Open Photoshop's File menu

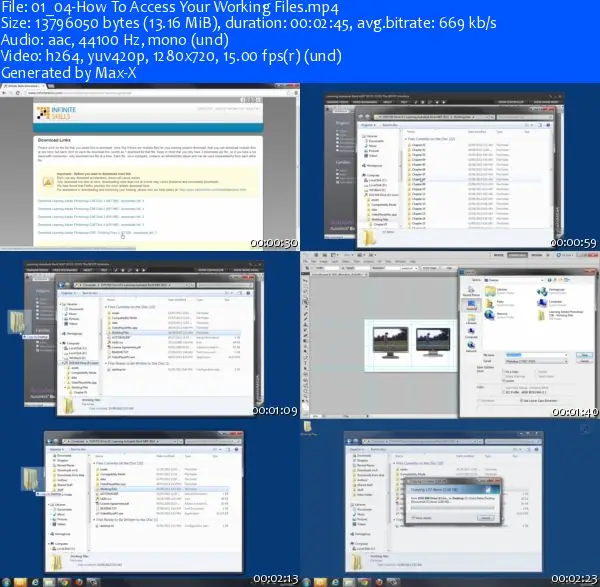(x=306, y=261)
